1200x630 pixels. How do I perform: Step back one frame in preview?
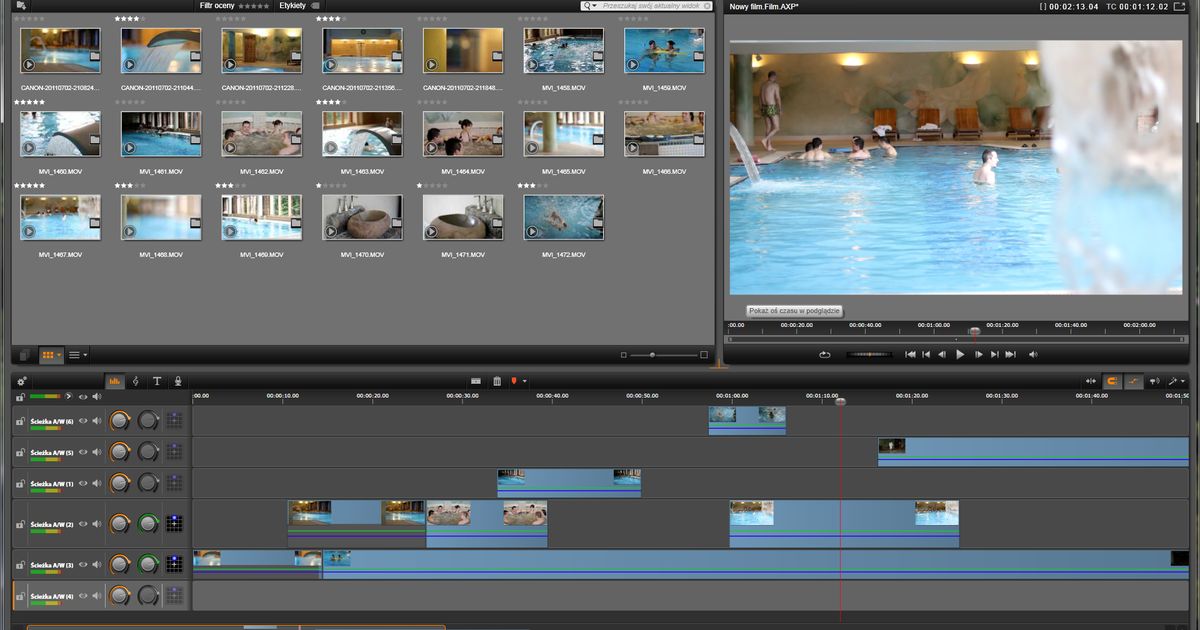pos(942,354)
